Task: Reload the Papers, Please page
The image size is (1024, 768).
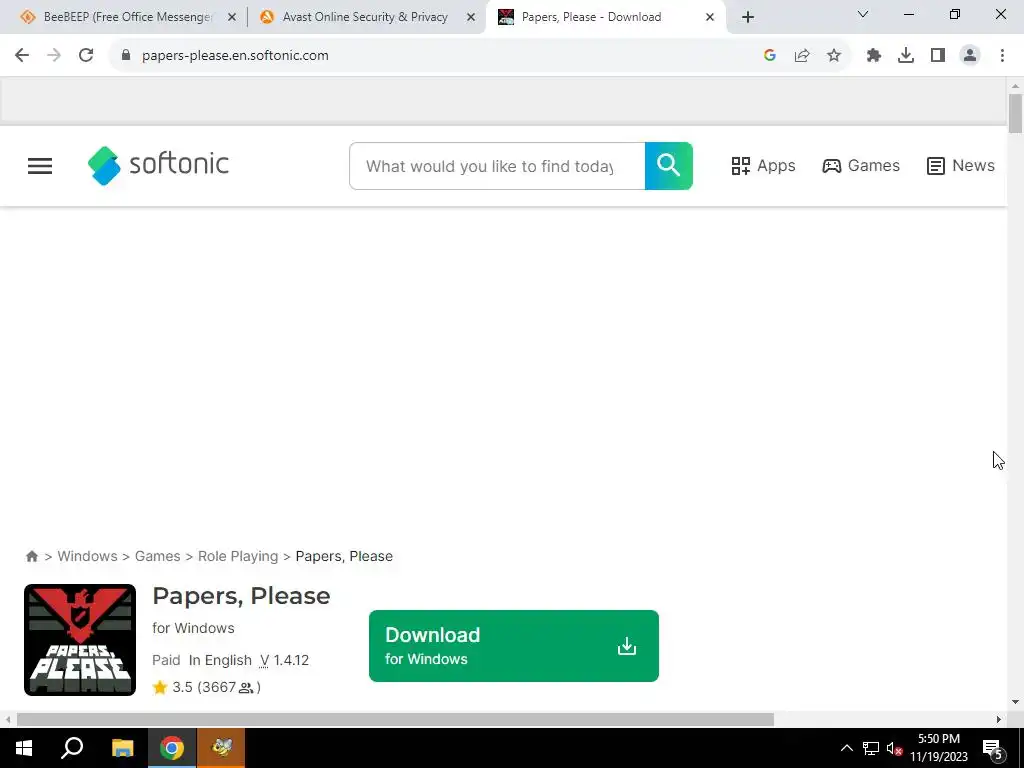Action: (86, 56)
